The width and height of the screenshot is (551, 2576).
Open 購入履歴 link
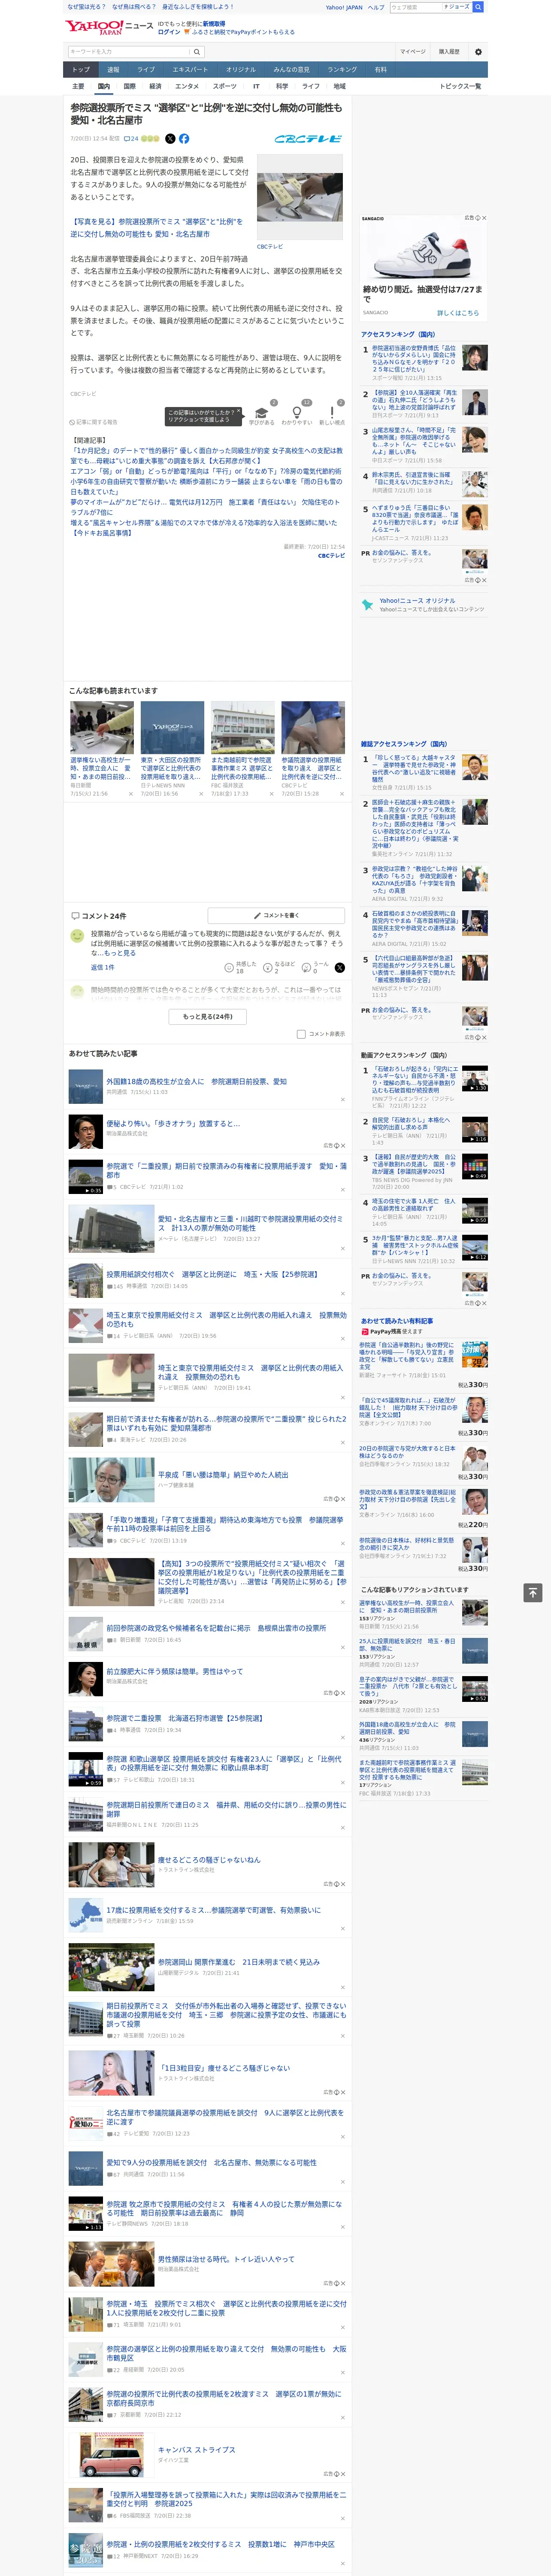449,51
